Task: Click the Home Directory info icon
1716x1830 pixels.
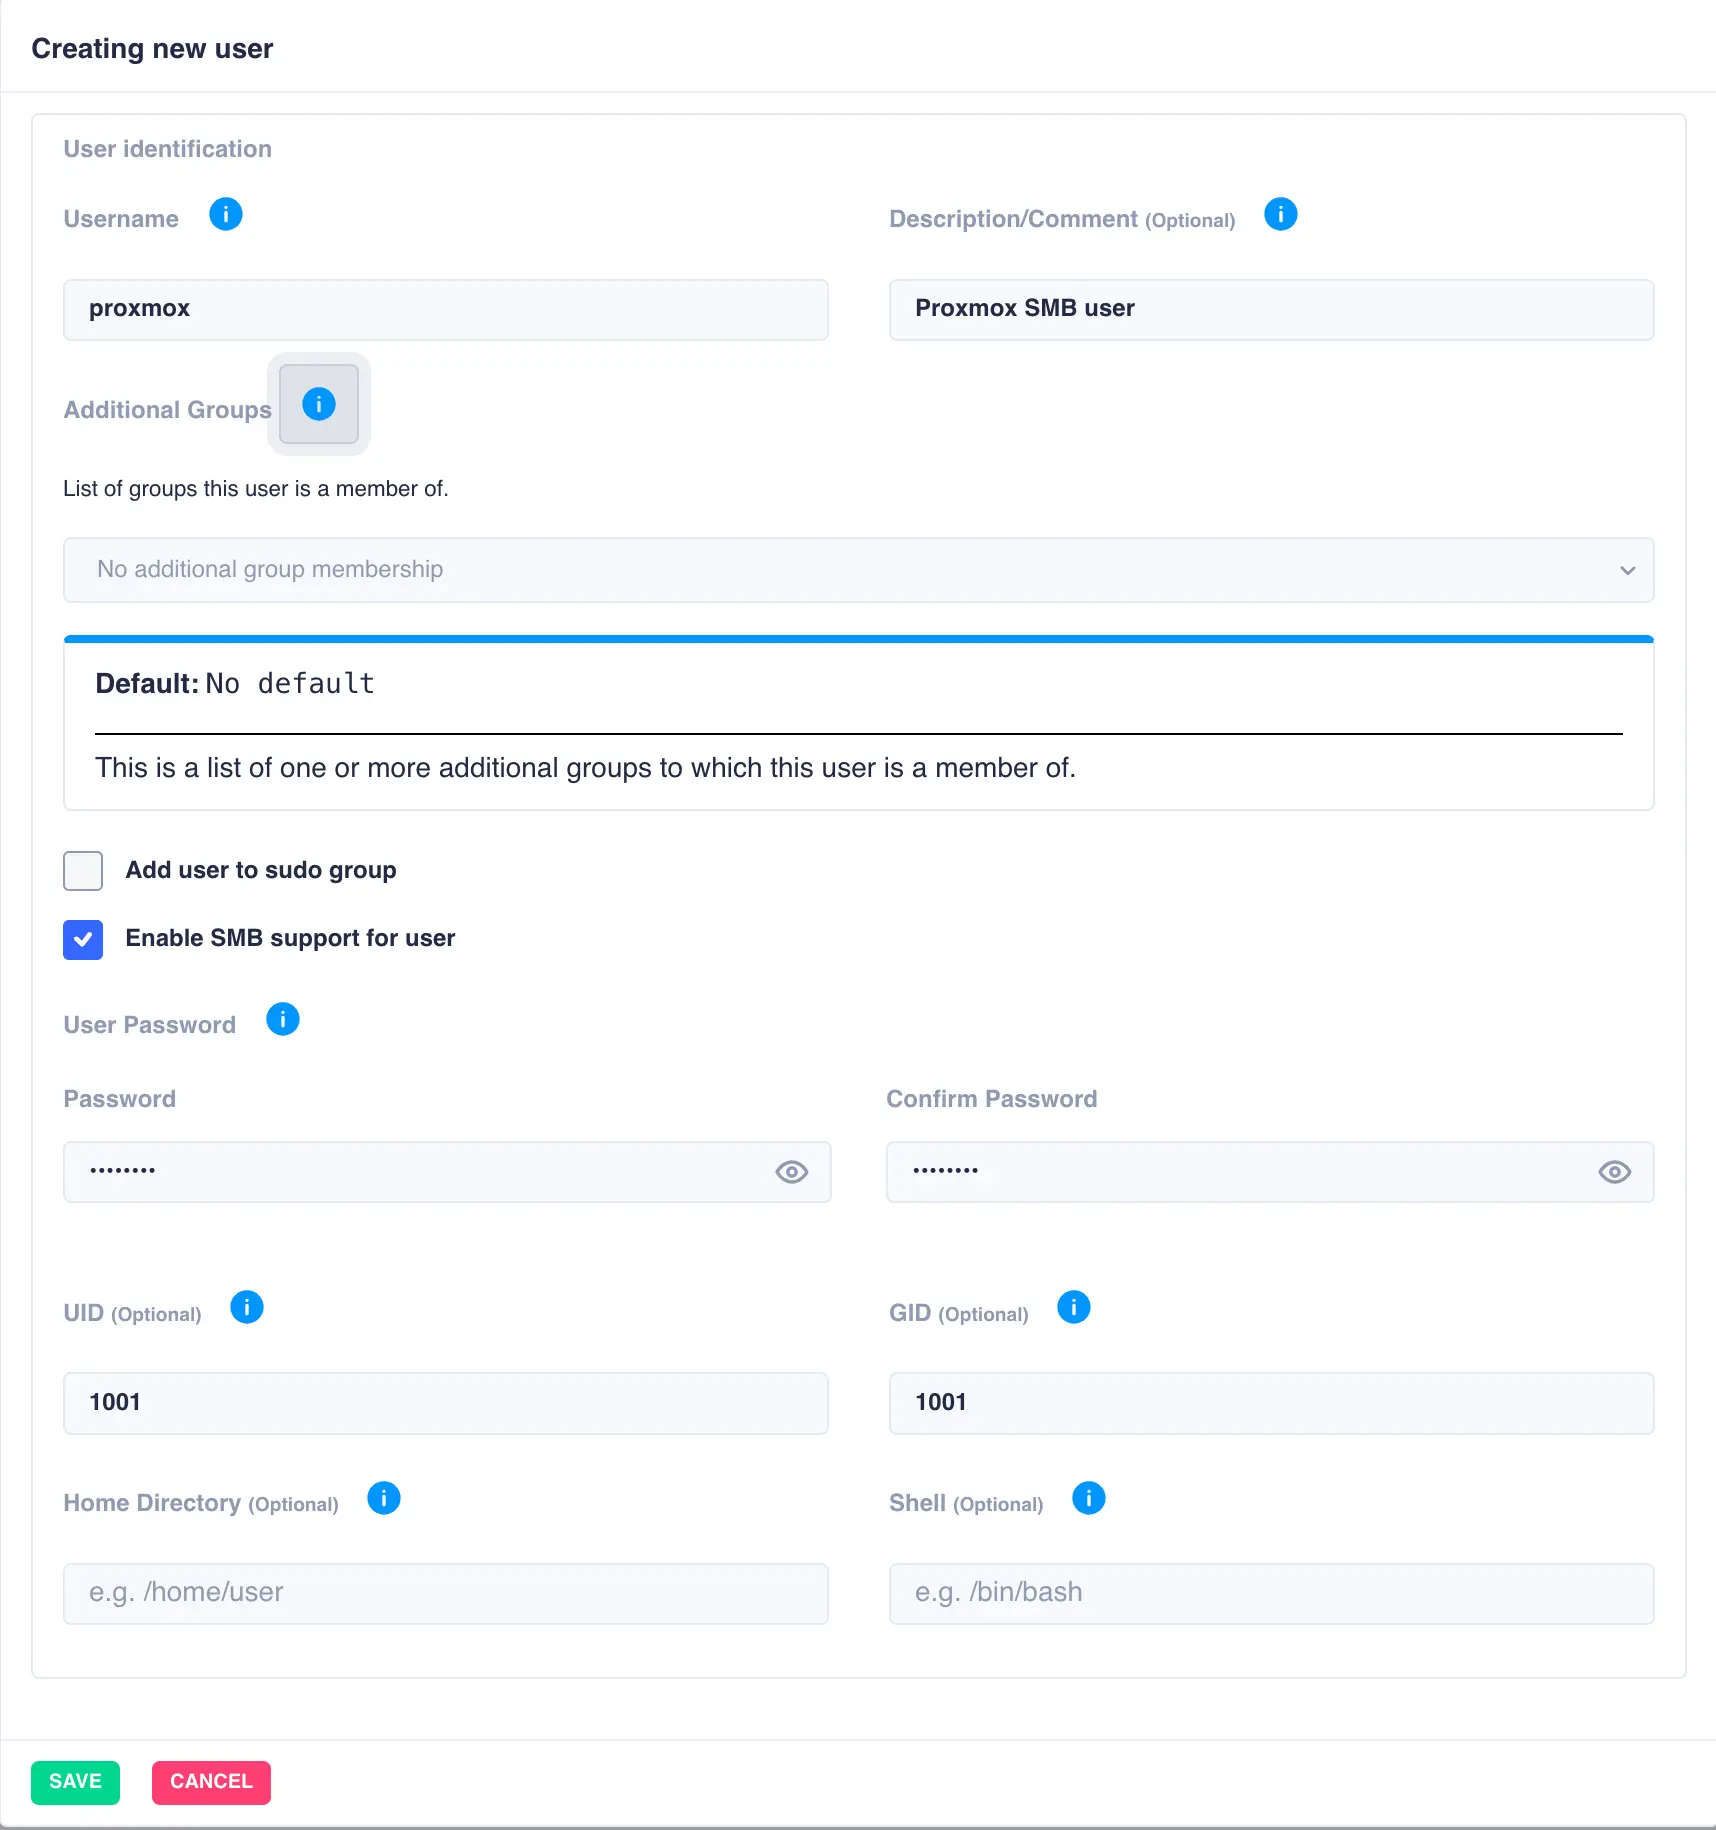Action: pos(384,1498)
